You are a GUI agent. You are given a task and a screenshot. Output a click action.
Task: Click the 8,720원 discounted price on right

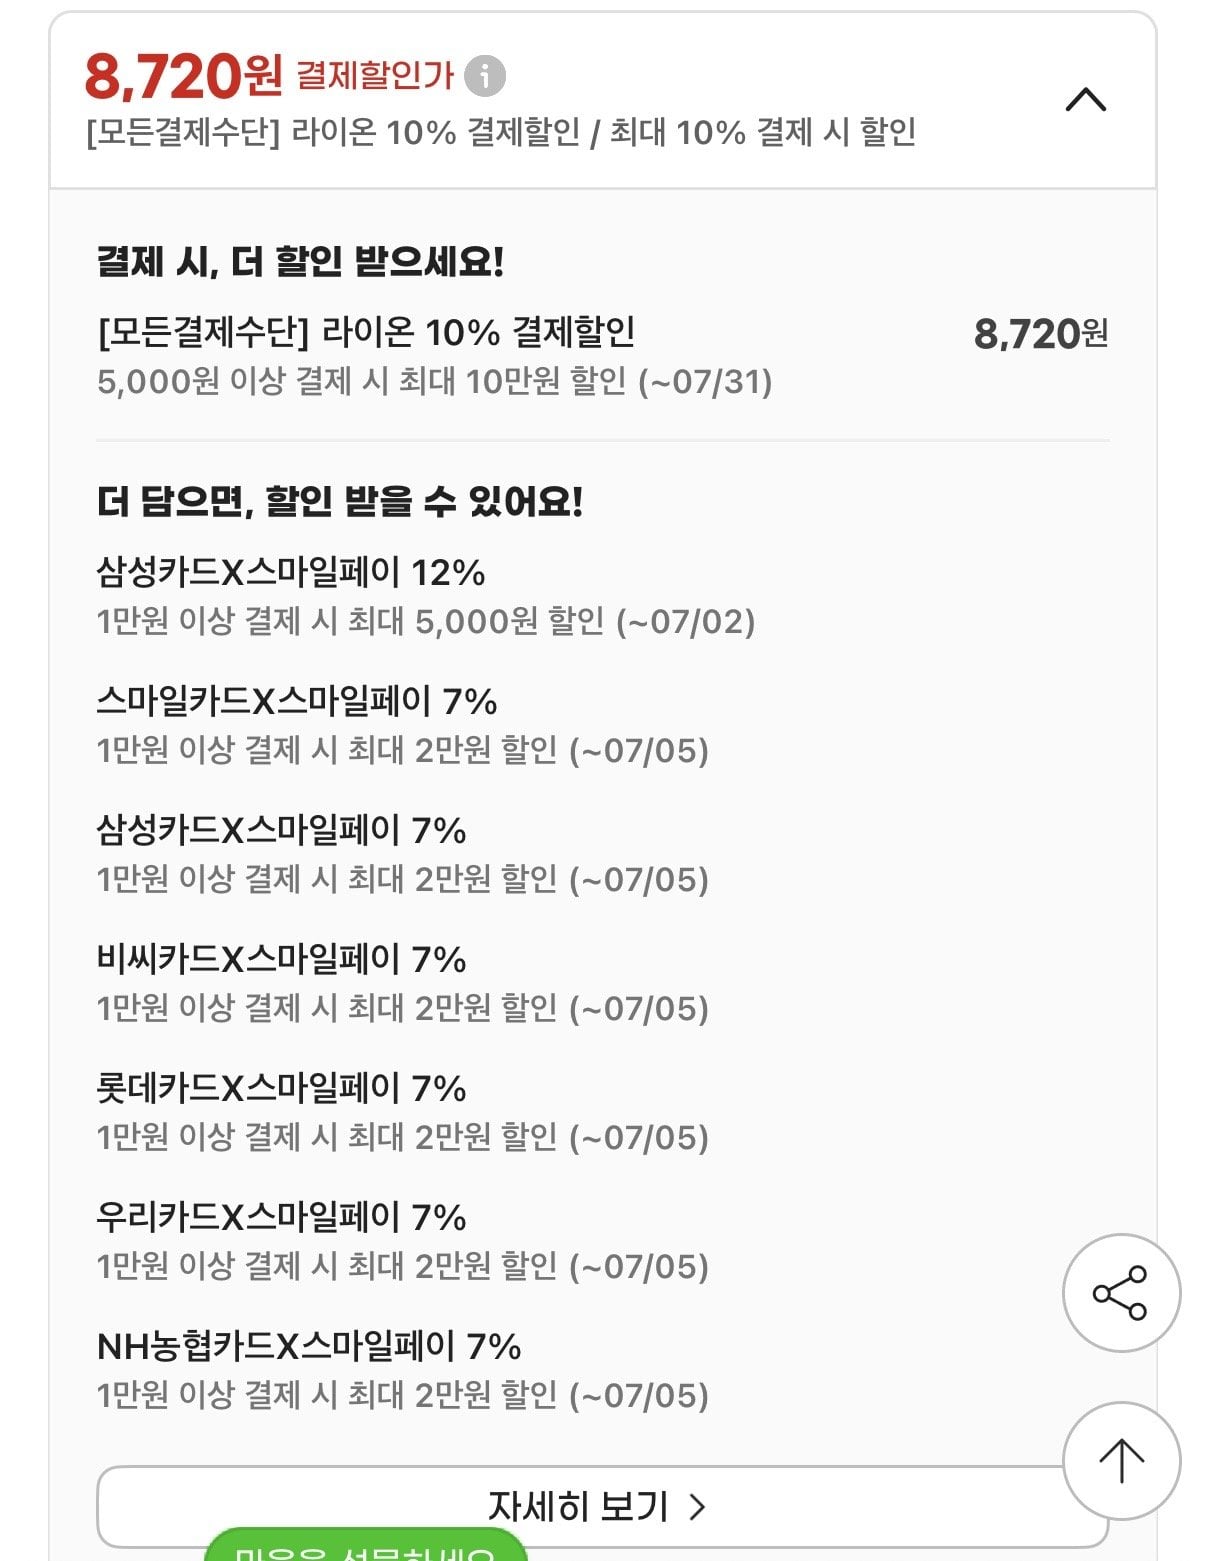[x=1041, y=334]
